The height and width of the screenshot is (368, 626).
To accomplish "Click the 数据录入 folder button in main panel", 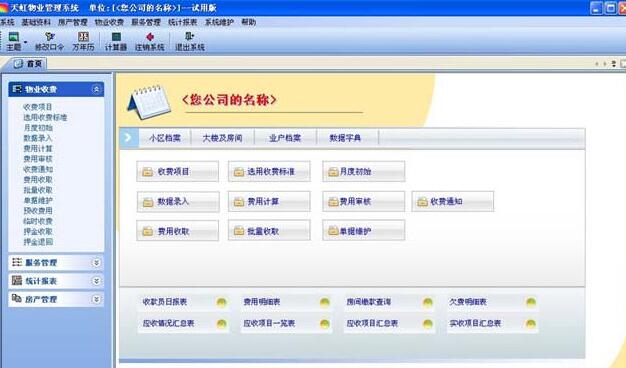I will 178,202.
